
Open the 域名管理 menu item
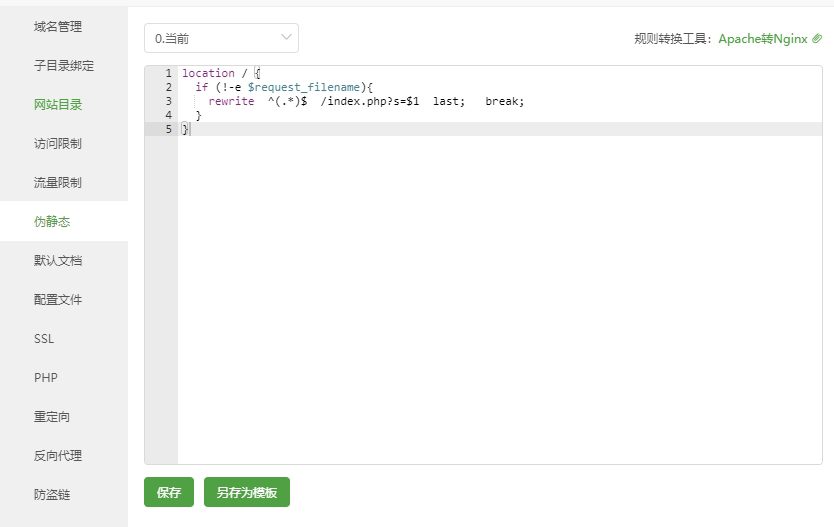point(57,27)
